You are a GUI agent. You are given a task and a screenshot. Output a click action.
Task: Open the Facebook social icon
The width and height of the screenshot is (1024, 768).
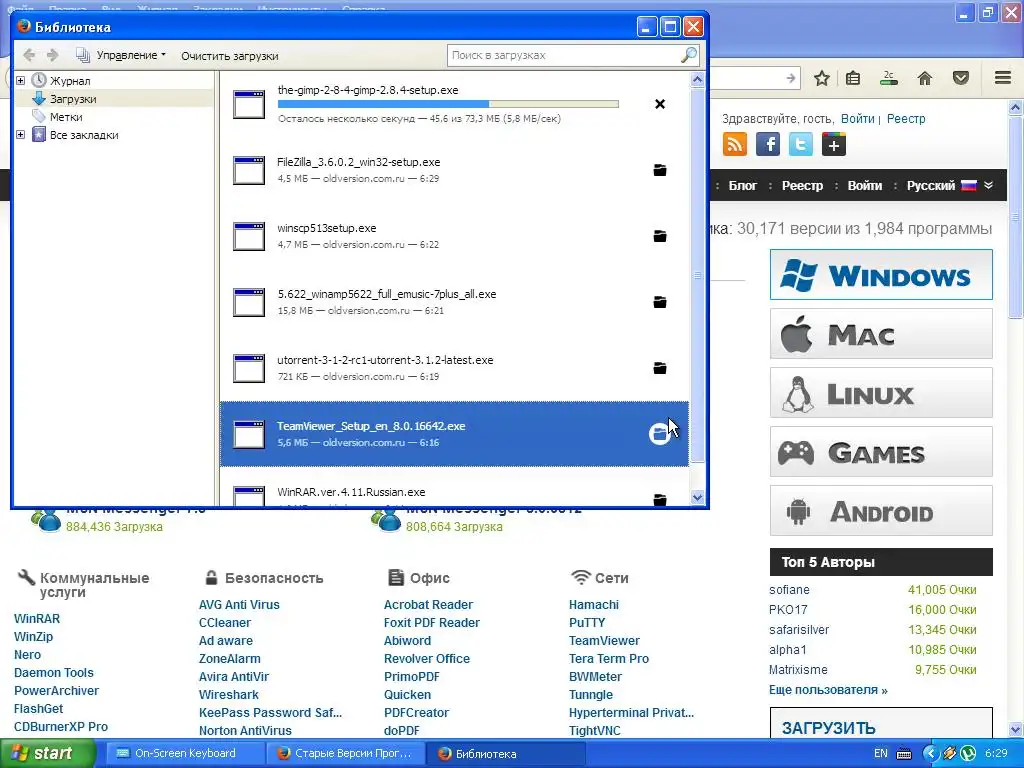pos(768,144)
